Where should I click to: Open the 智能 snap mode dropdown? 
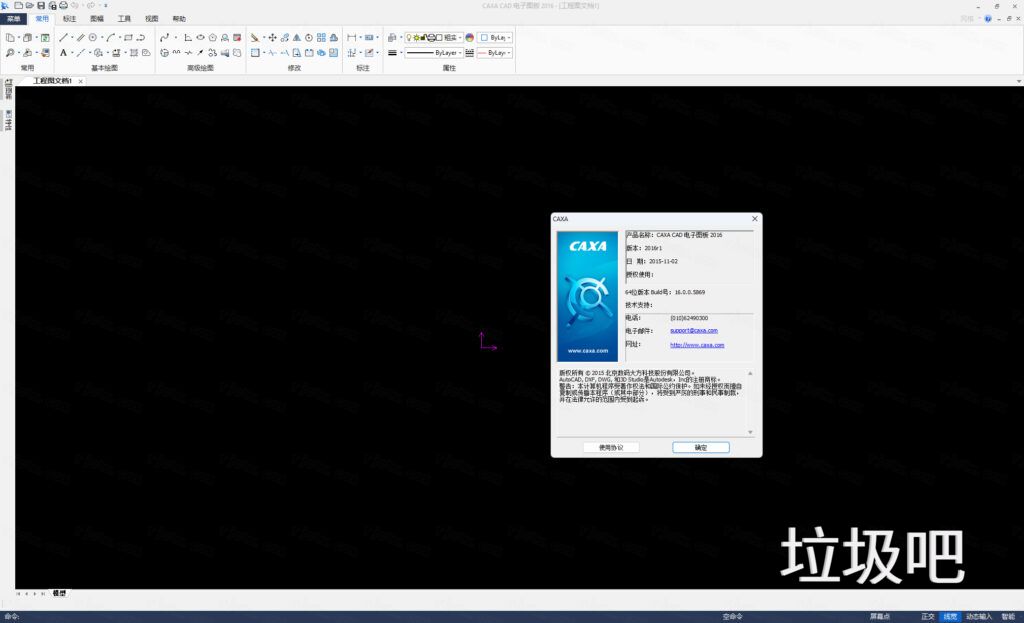[x=1008, y=617]
